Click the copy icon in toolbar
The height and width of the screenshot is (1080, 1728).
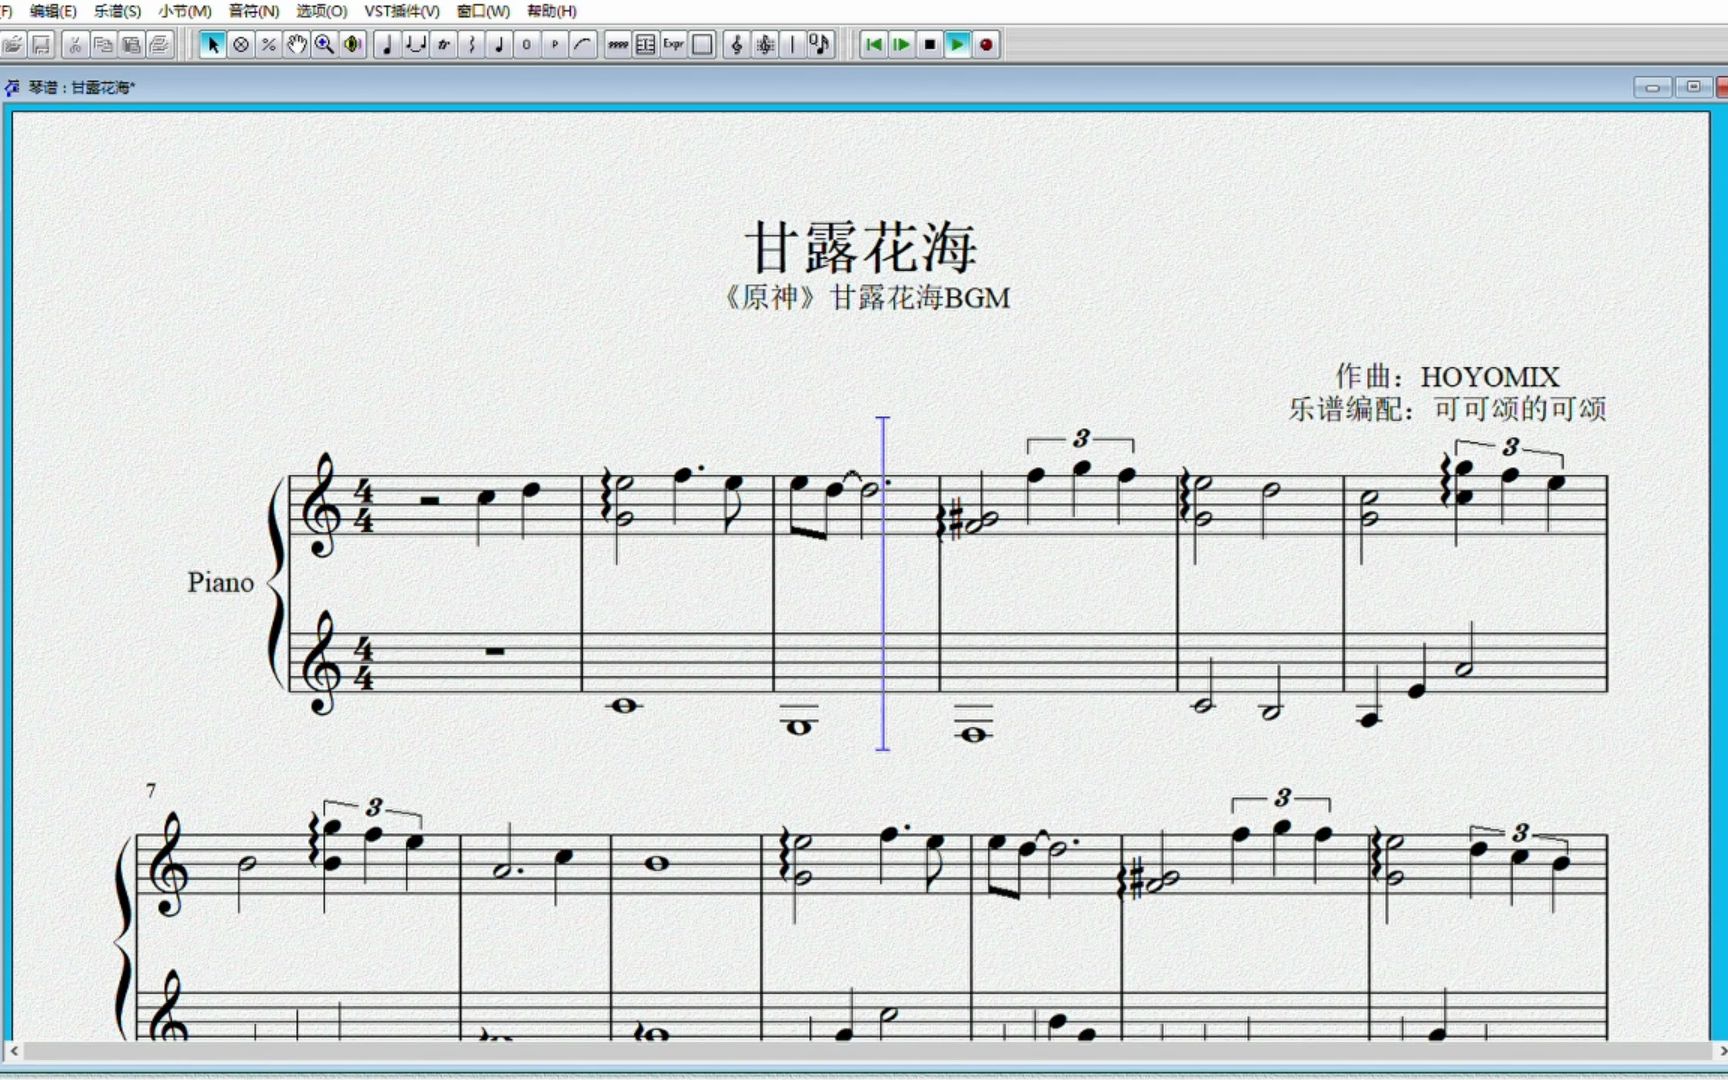pos(103,44)
